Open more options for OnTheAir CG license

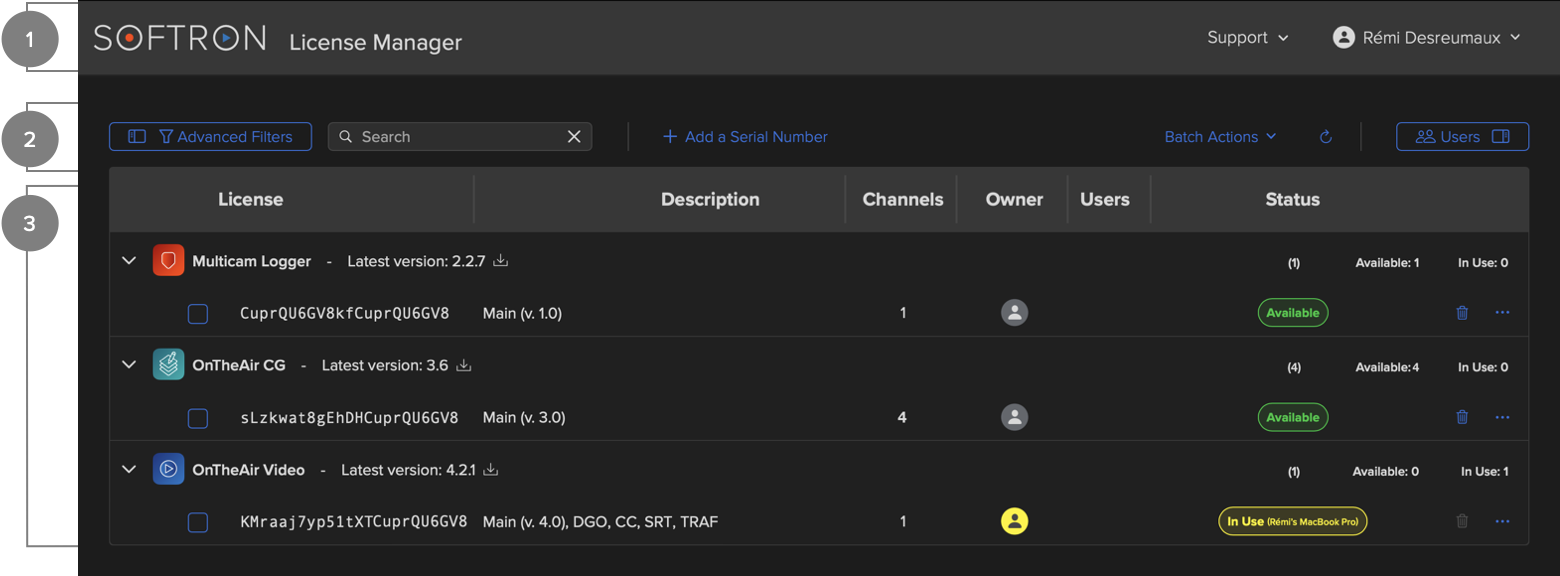[x=1502, y=417]
